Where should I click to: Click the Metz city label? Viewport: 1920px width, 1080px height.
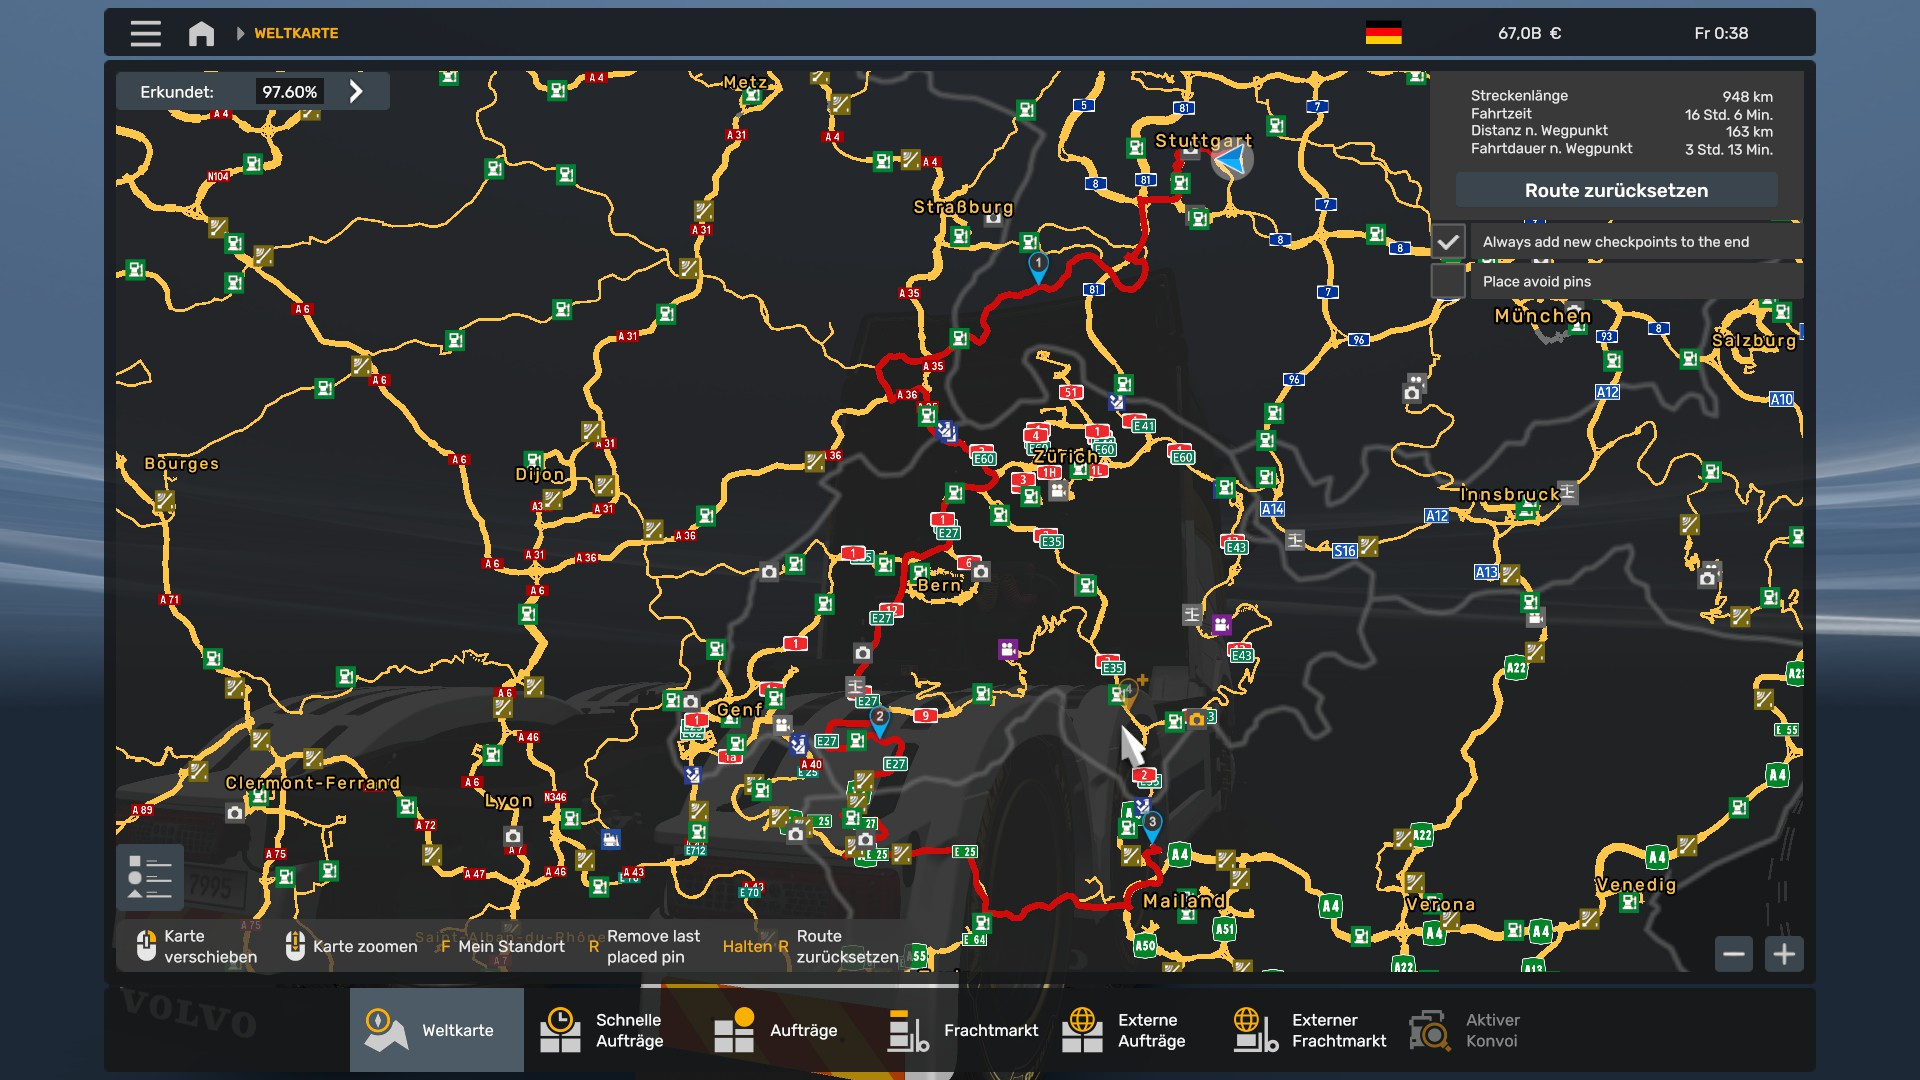[x=745, y=82]
